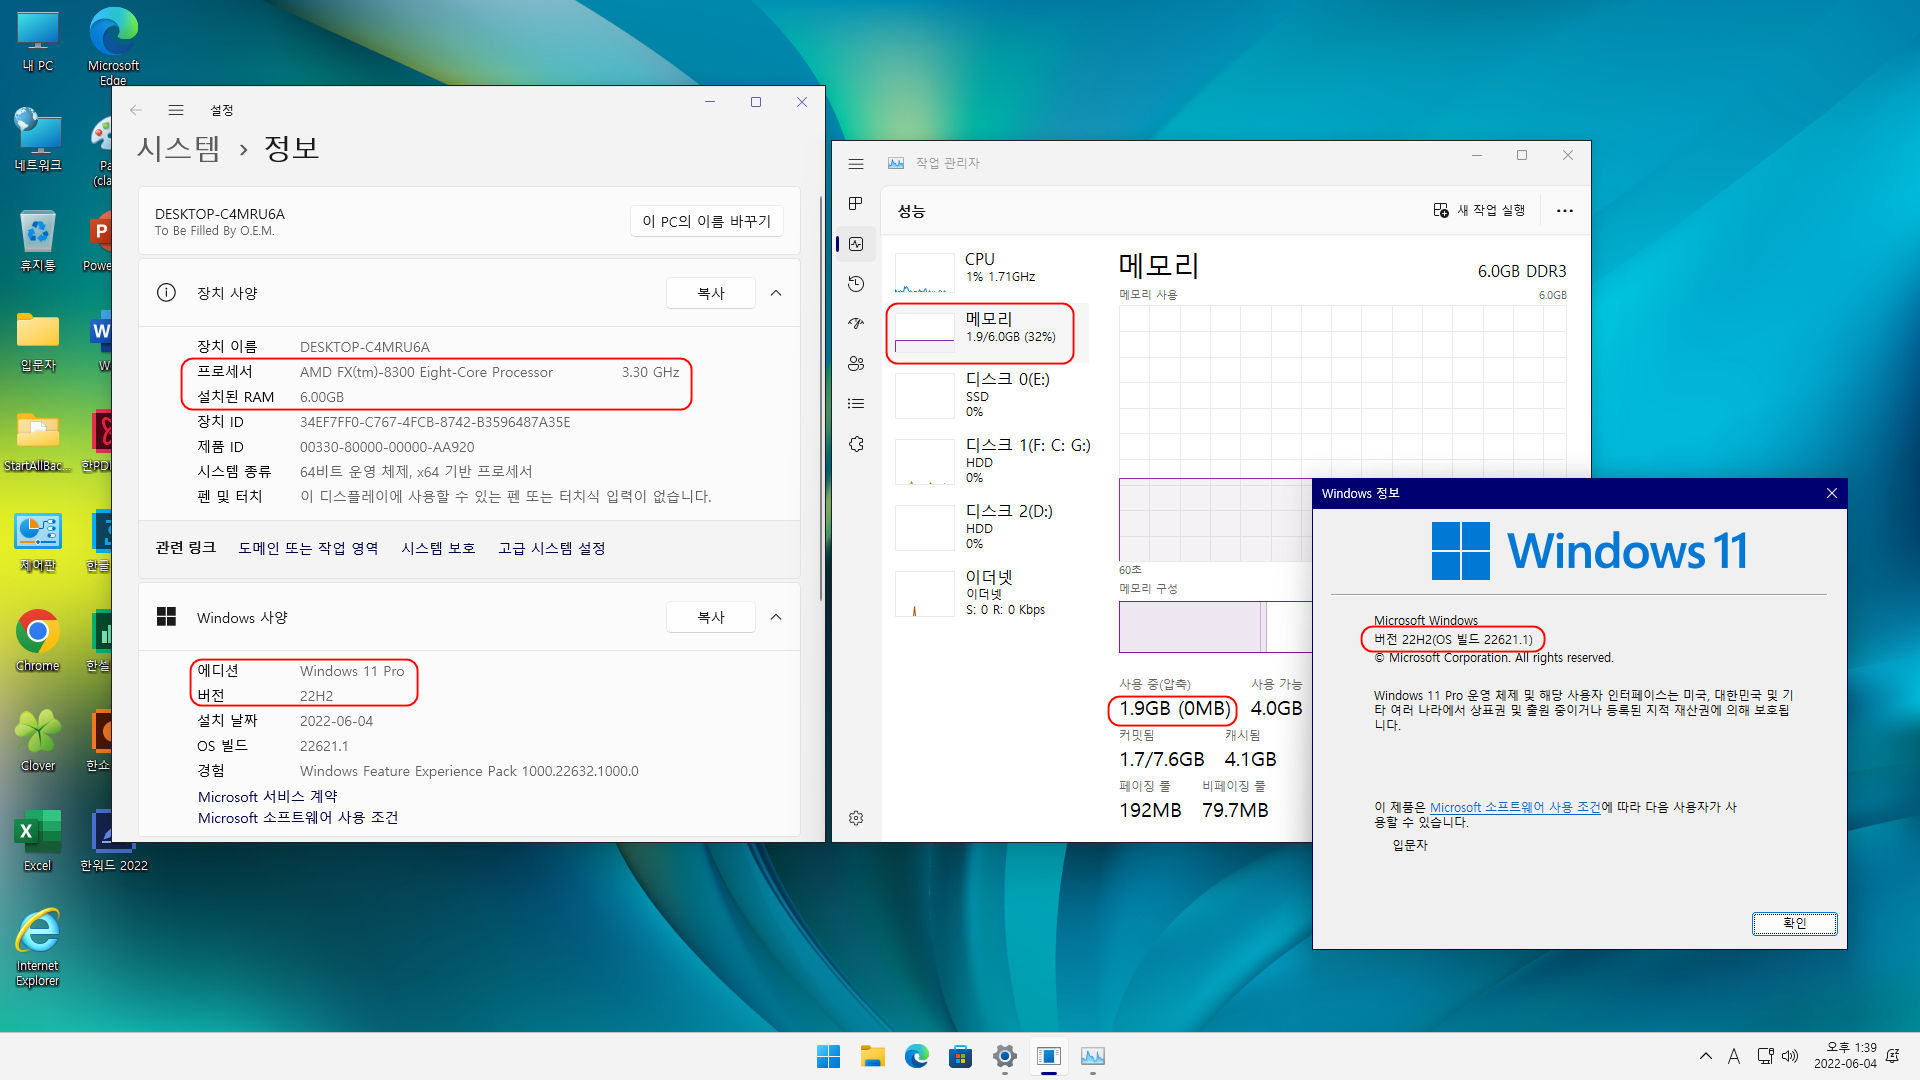
Task: Click processor text AMD FX(tm)-8300 Eight-Core Processor
Action: [x=426, y=372]
